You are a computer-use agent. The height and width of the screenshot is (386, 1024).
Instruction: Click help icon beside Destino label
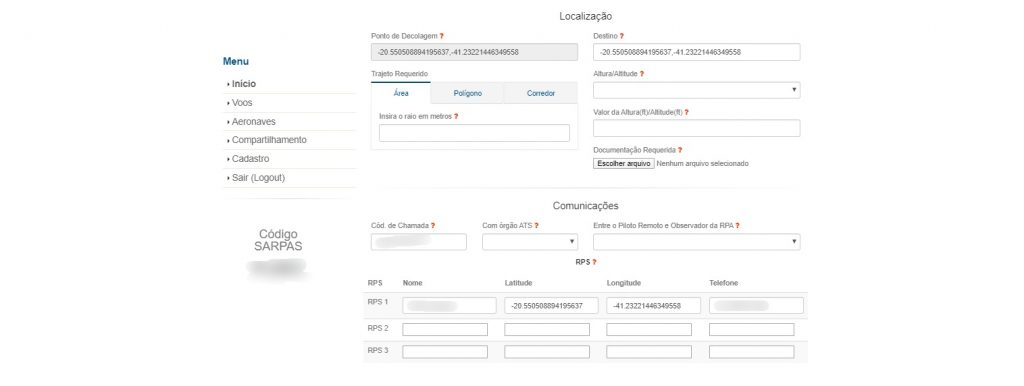622,36
